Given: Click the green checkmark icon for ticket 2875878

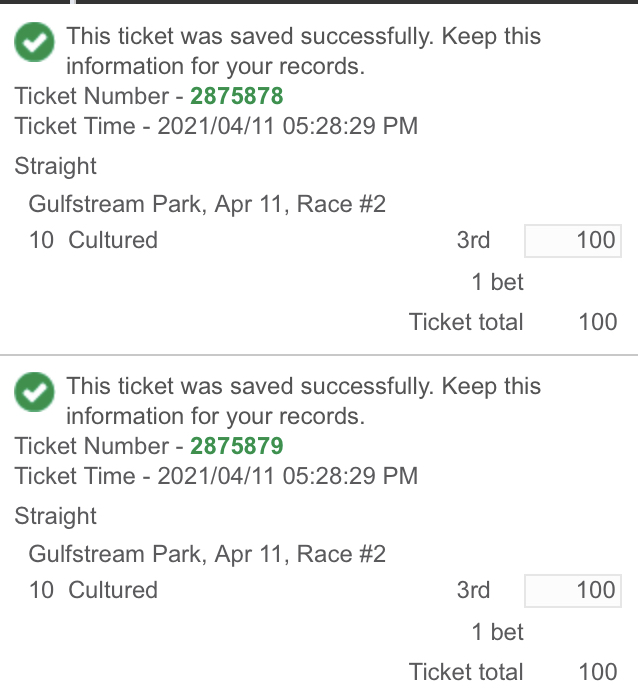Looking at the screenshot, I should tap(35, 43).
